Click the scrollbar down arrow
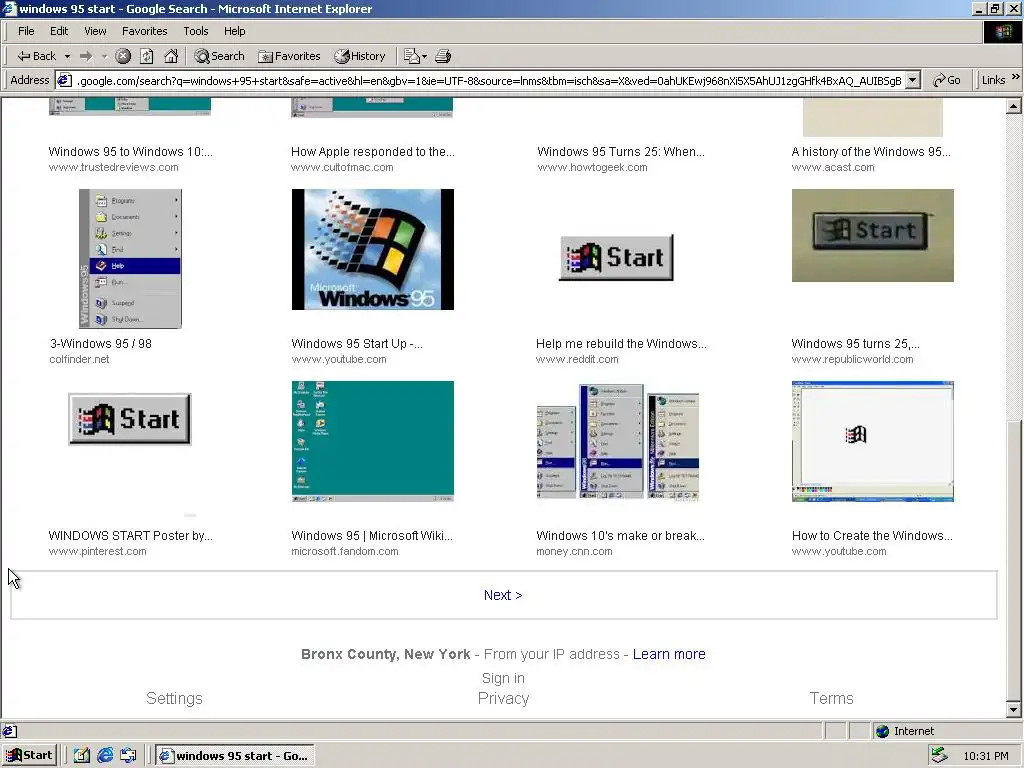 (x=1014, y=709)
